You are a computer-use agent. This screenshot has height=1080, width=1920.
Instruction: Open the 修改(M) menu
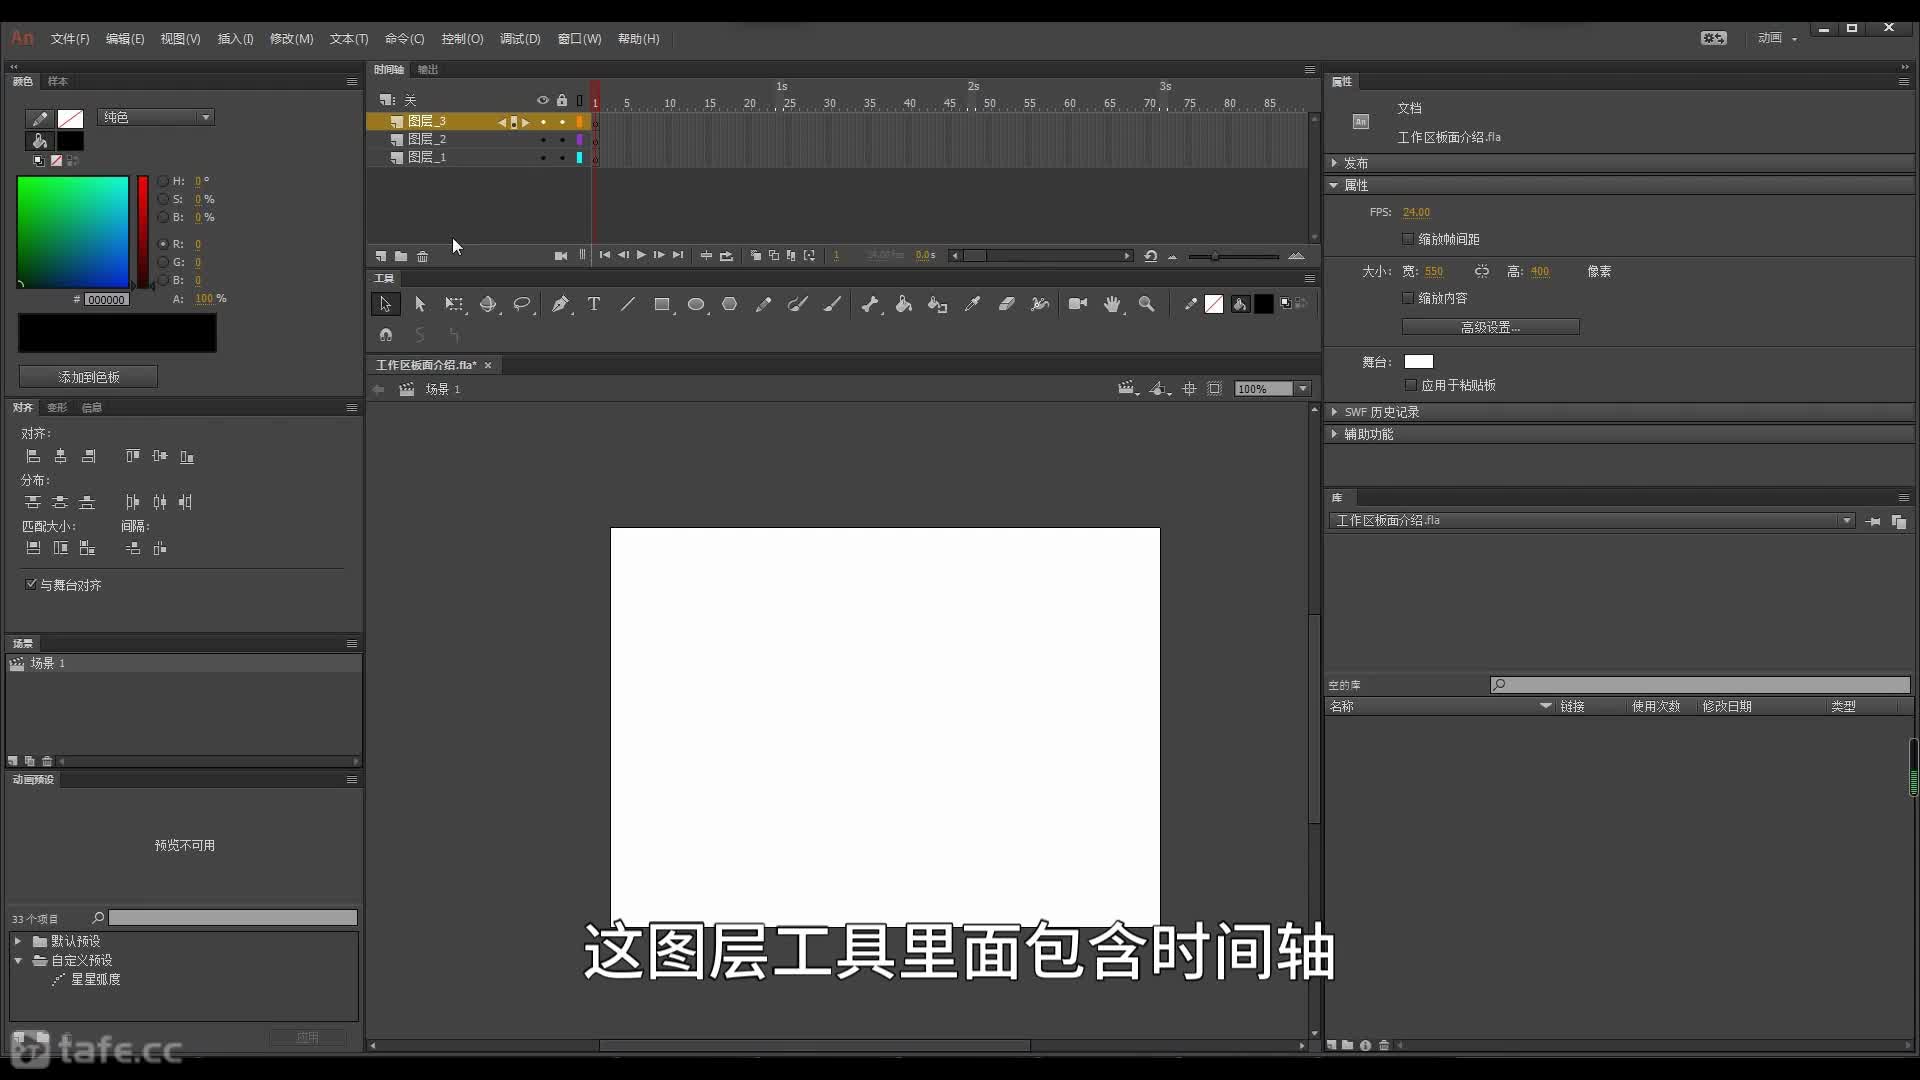[292, 39]
